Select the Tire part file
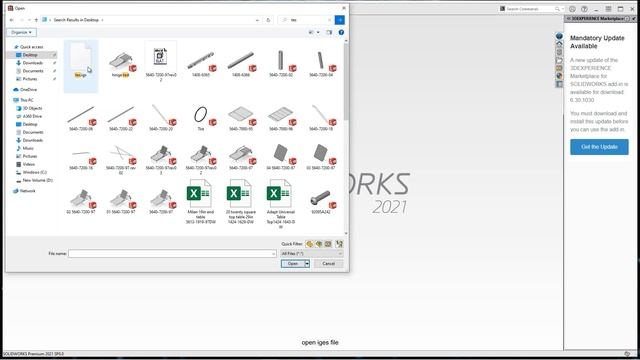Viewport: 640px width, 360px height. 200,117
